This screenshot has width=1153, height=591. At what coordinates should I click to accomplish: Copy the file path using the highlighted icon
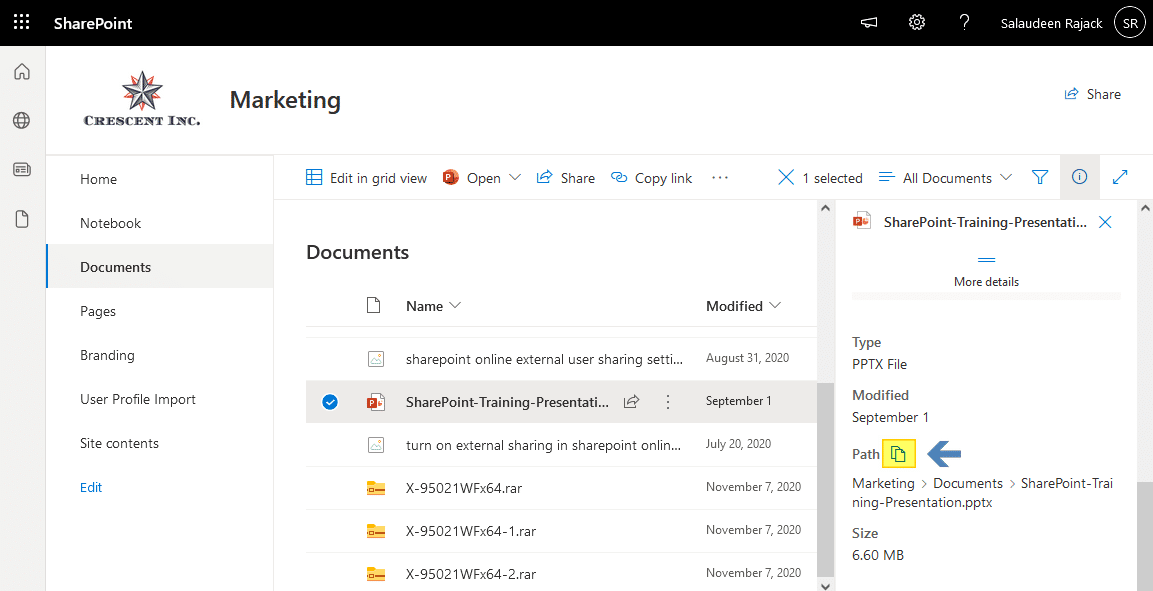[x=898, y=453]
